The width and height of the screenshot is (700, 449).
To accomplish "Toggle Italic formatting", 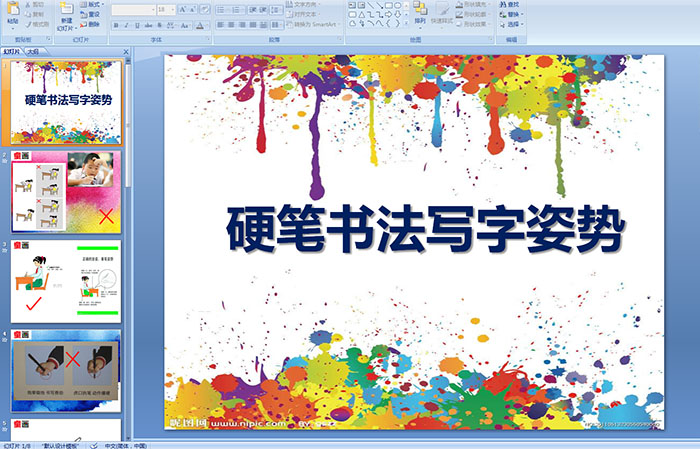I will coord(127,25).
